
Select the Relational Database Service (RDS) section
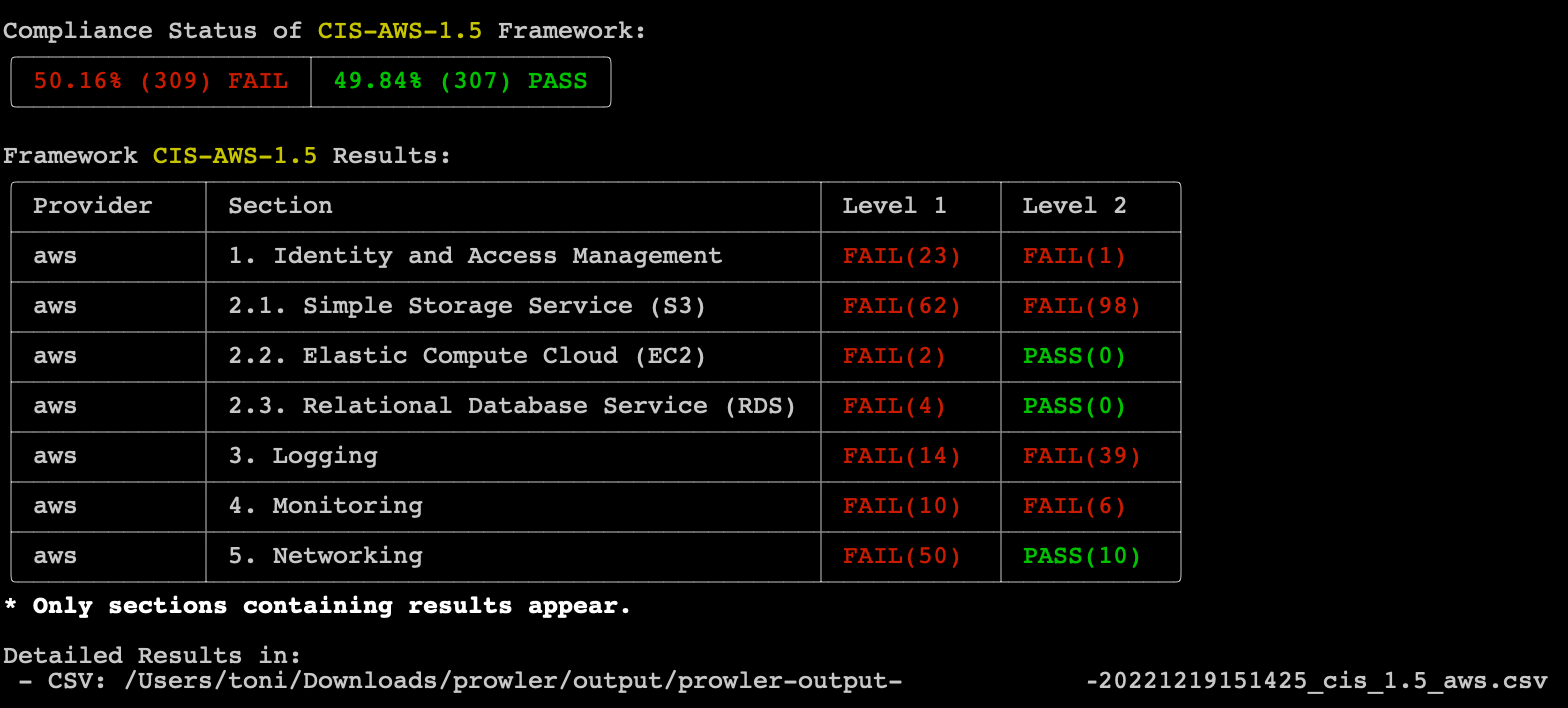pos(511,406)
